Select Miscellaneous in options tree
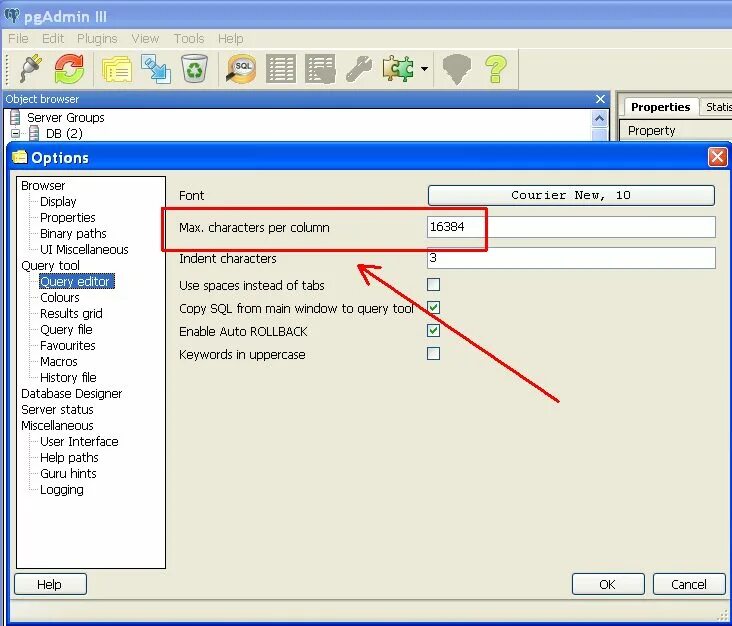 57,425
